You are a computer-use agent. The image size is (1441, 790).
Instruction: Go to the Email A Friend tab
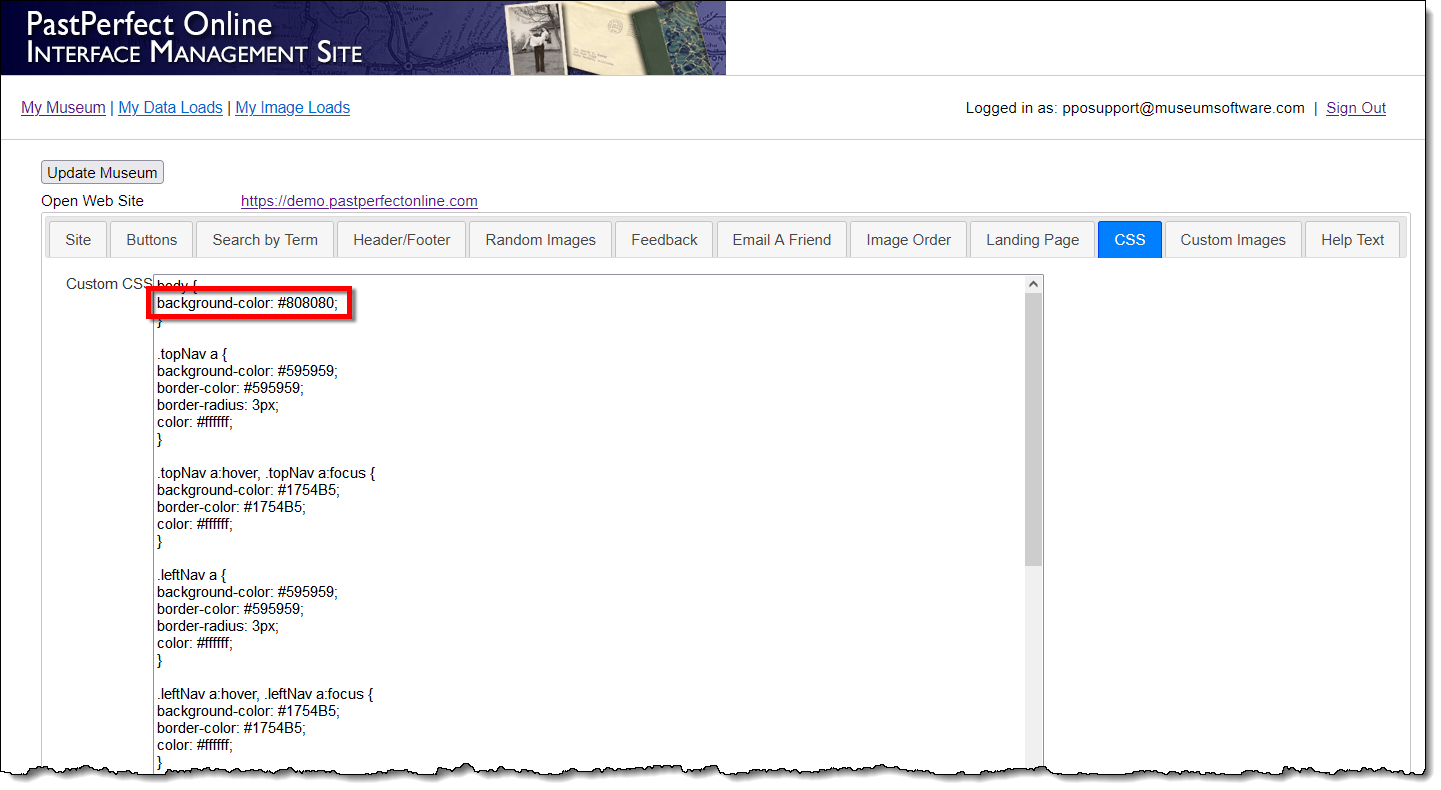(x=782, y=240)
